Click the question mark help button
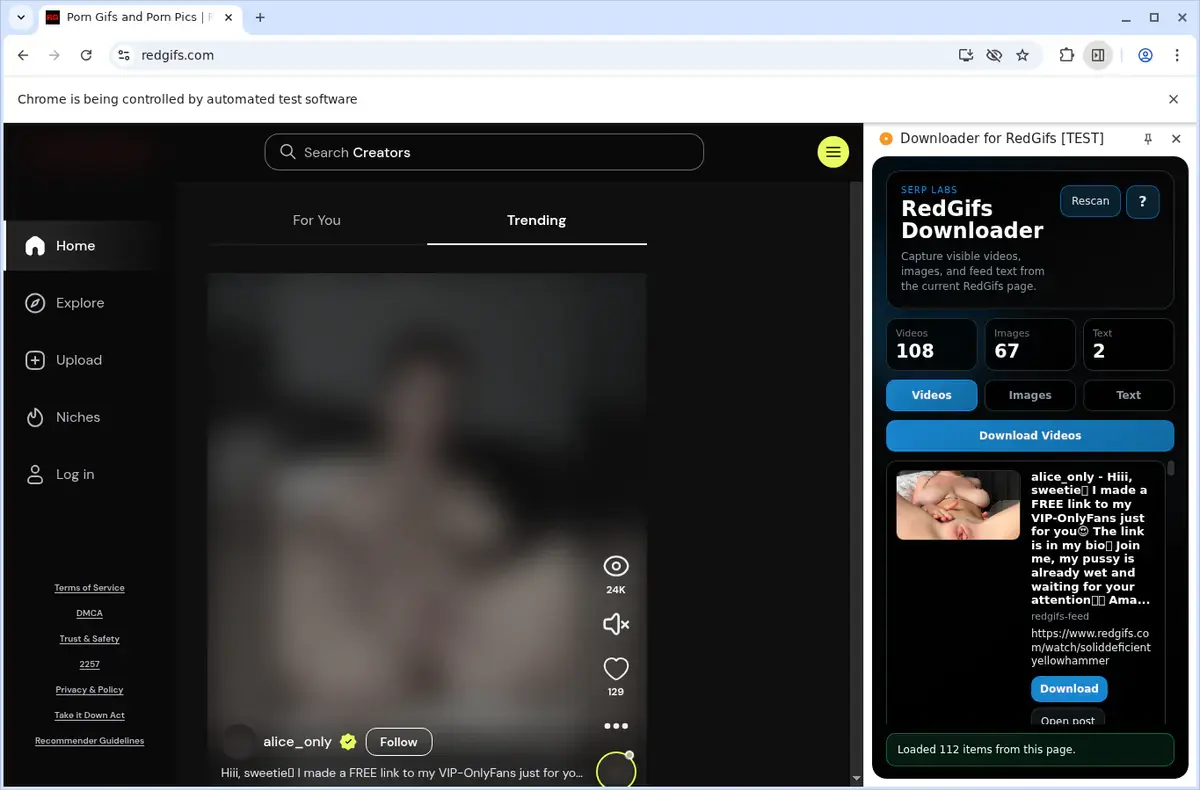The height and width of the screenshot is (790, 1200). [1142, 201]
